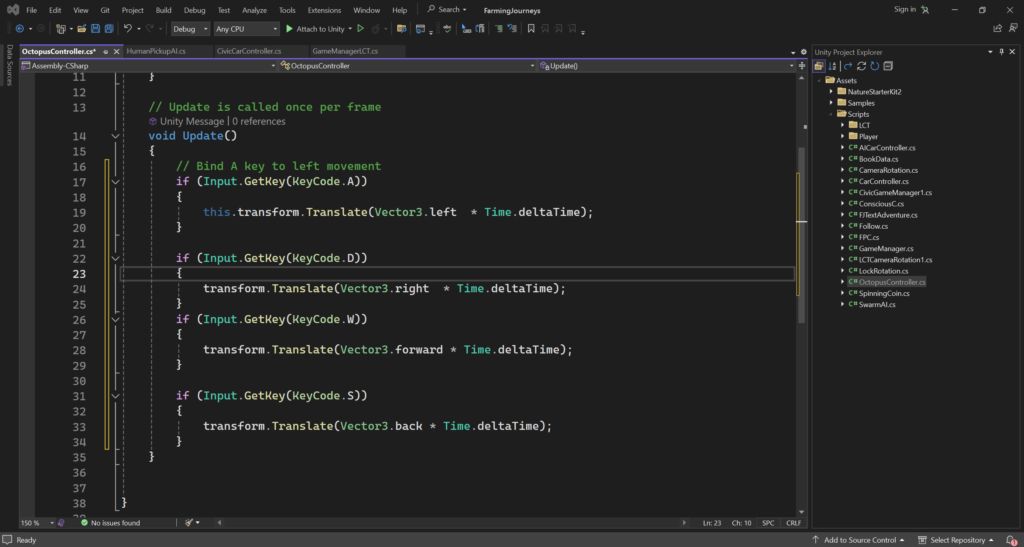Image resolution: width=1024 pixels, height=547 pixels.
Task: Click the Open File folder icon in the toolbar
Action: point(82,29)
